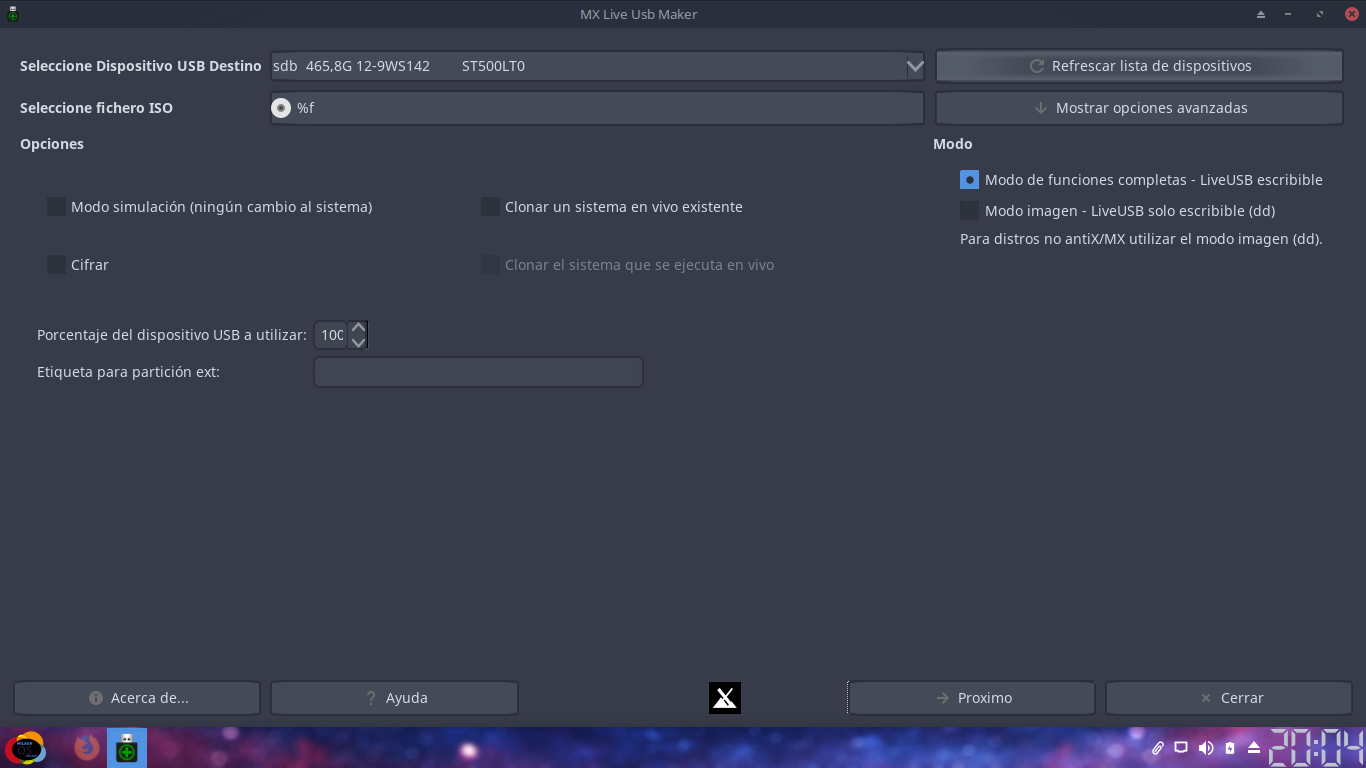
Task: Click the MX Linux logo at bottom
Action: tap(725, 698)
